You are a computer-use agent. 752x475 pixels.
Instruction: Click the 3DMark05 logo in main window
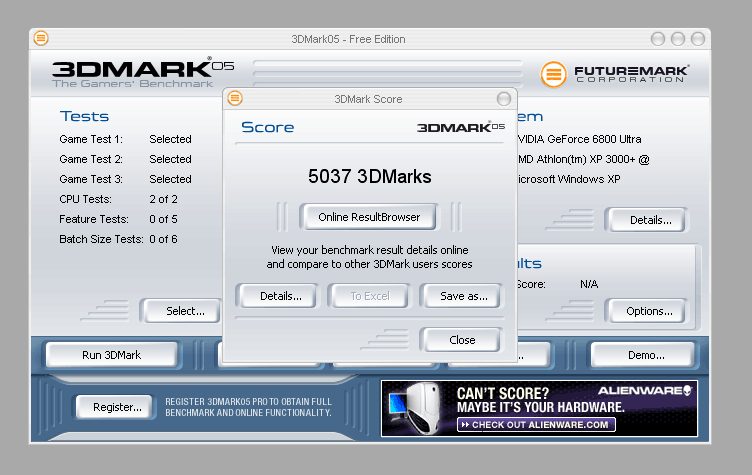pyautogui.click(x=143, y=72)
